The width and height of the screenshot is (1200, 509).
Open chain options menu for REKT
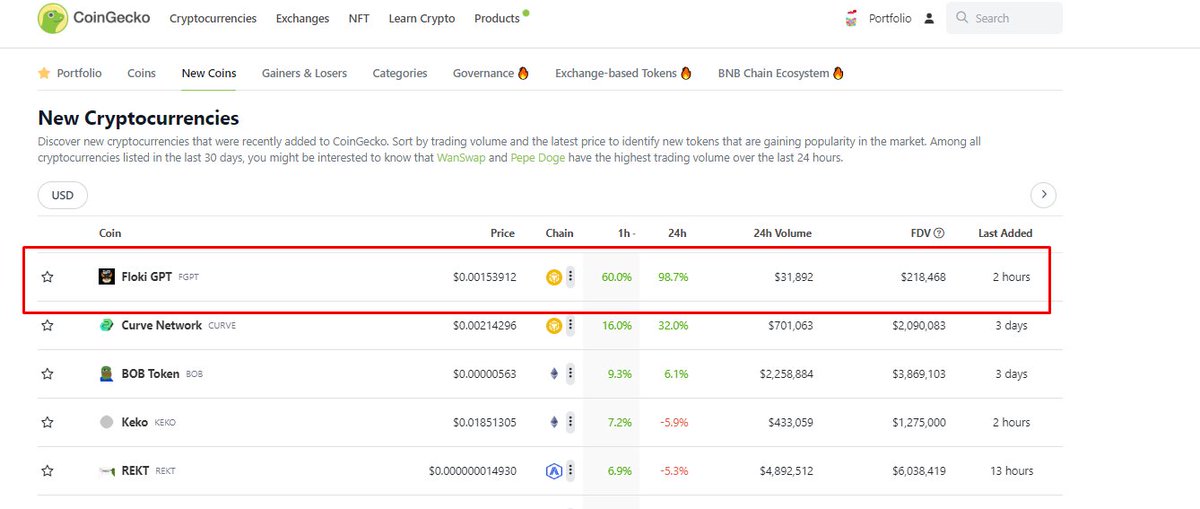571,470
